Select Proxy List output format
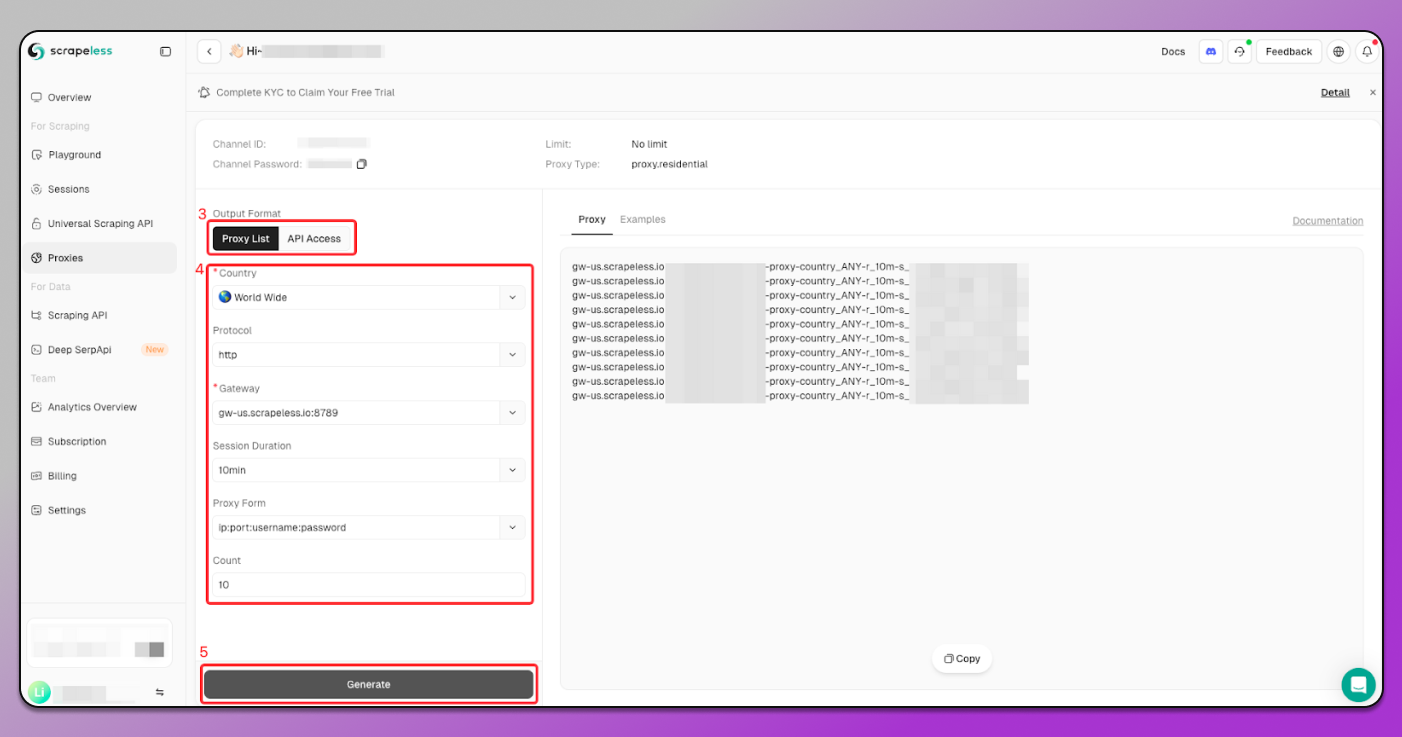The height and width of the screenshot is (737, 1402). click(x=245, y=239)
